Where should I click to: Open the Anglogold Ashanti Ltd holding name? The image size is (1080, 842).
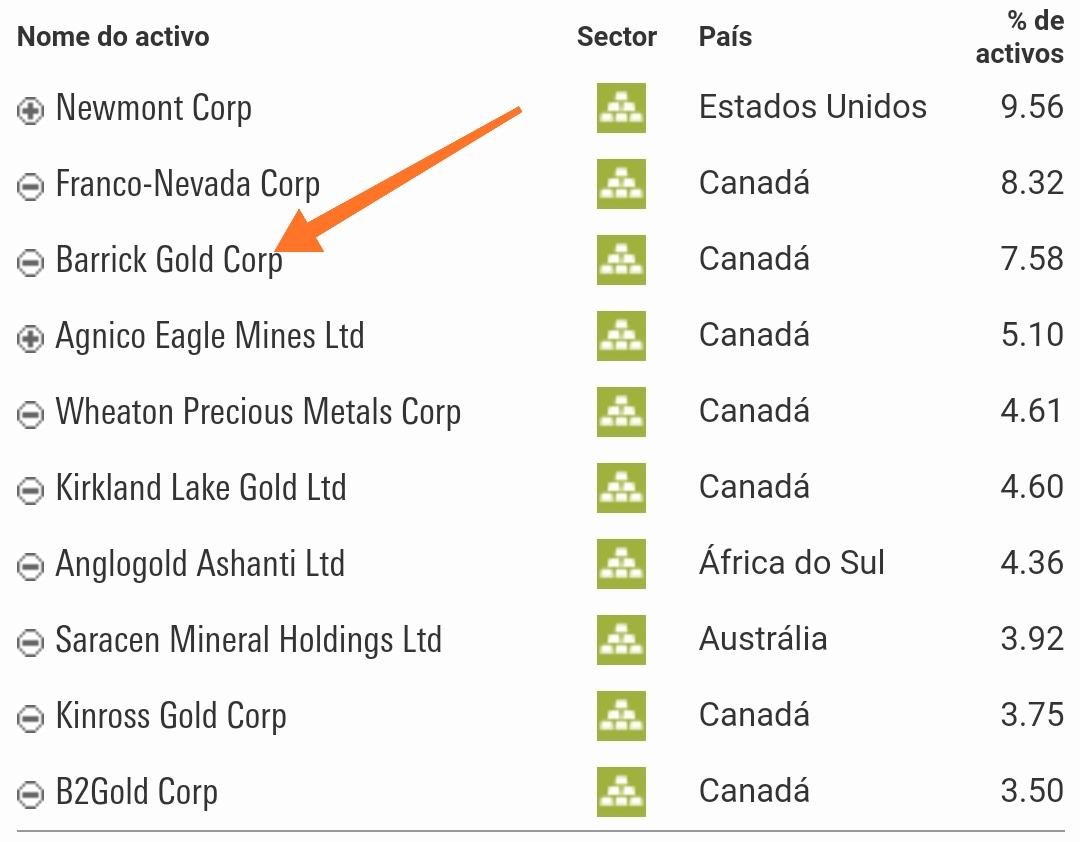tap(200, 564)
